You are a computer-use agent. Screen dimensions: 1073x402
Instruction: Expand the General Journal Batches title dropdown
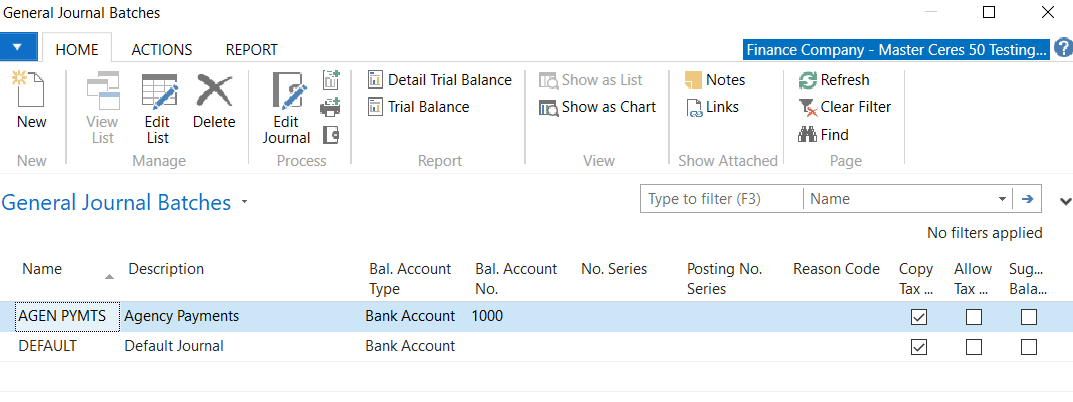pos(244,203)
